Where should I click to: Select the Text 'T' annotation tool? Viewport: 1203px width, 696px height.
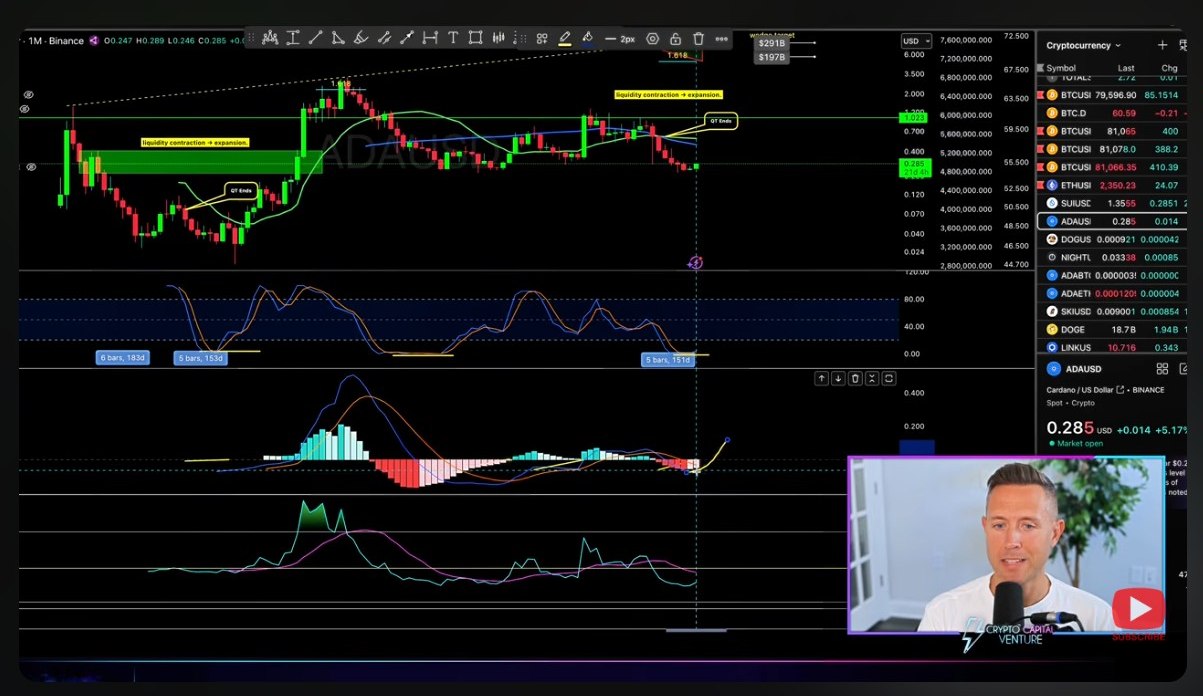point(453,38)
